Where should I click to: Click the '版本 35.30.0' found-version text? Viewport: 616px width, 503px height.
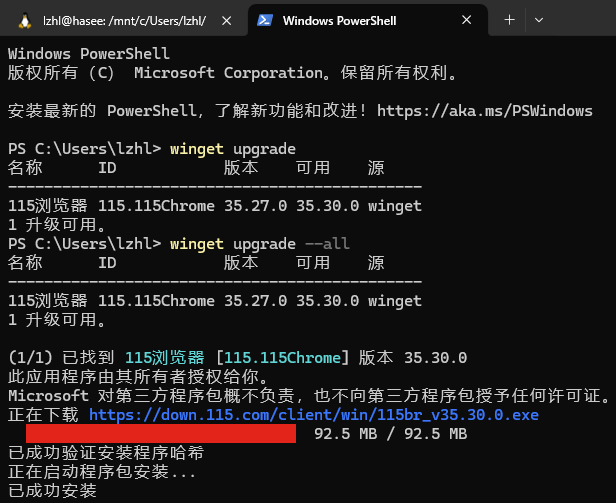click(413, 358)
